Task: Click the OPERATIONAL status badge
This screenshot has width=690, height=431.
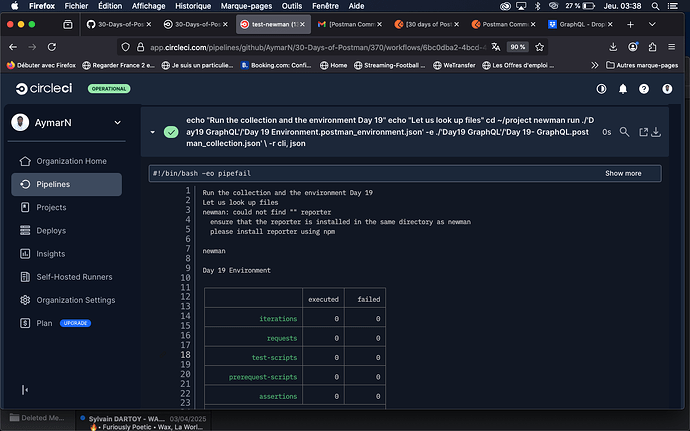Action: pos(109,88)
